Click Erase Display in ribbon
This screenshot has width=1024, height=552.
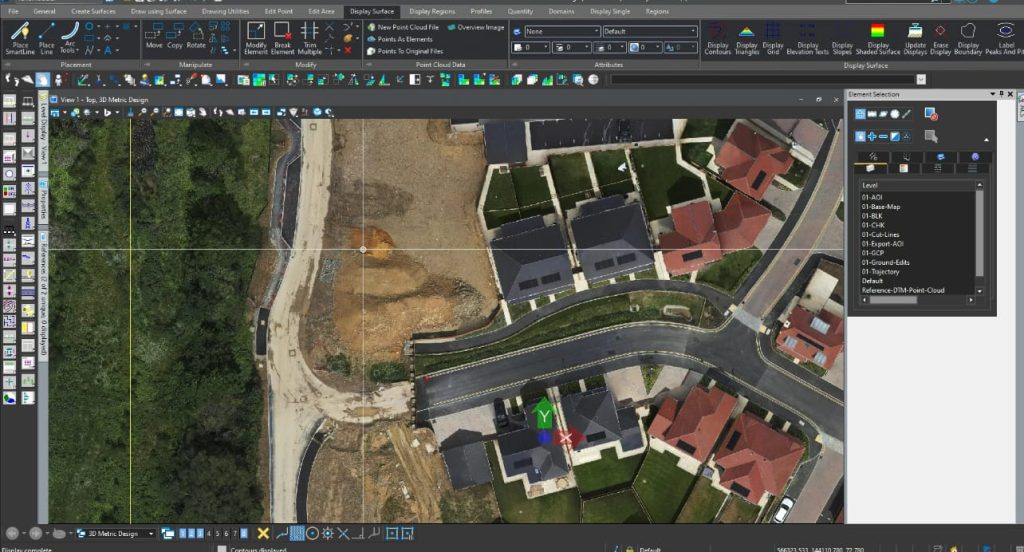(x=940, y=39)
